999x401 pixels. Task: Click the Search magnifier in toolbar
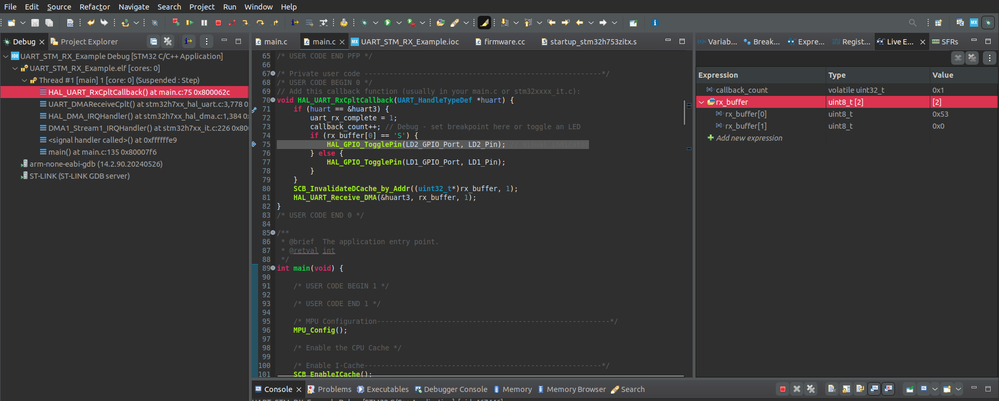(x=912, y=22)
